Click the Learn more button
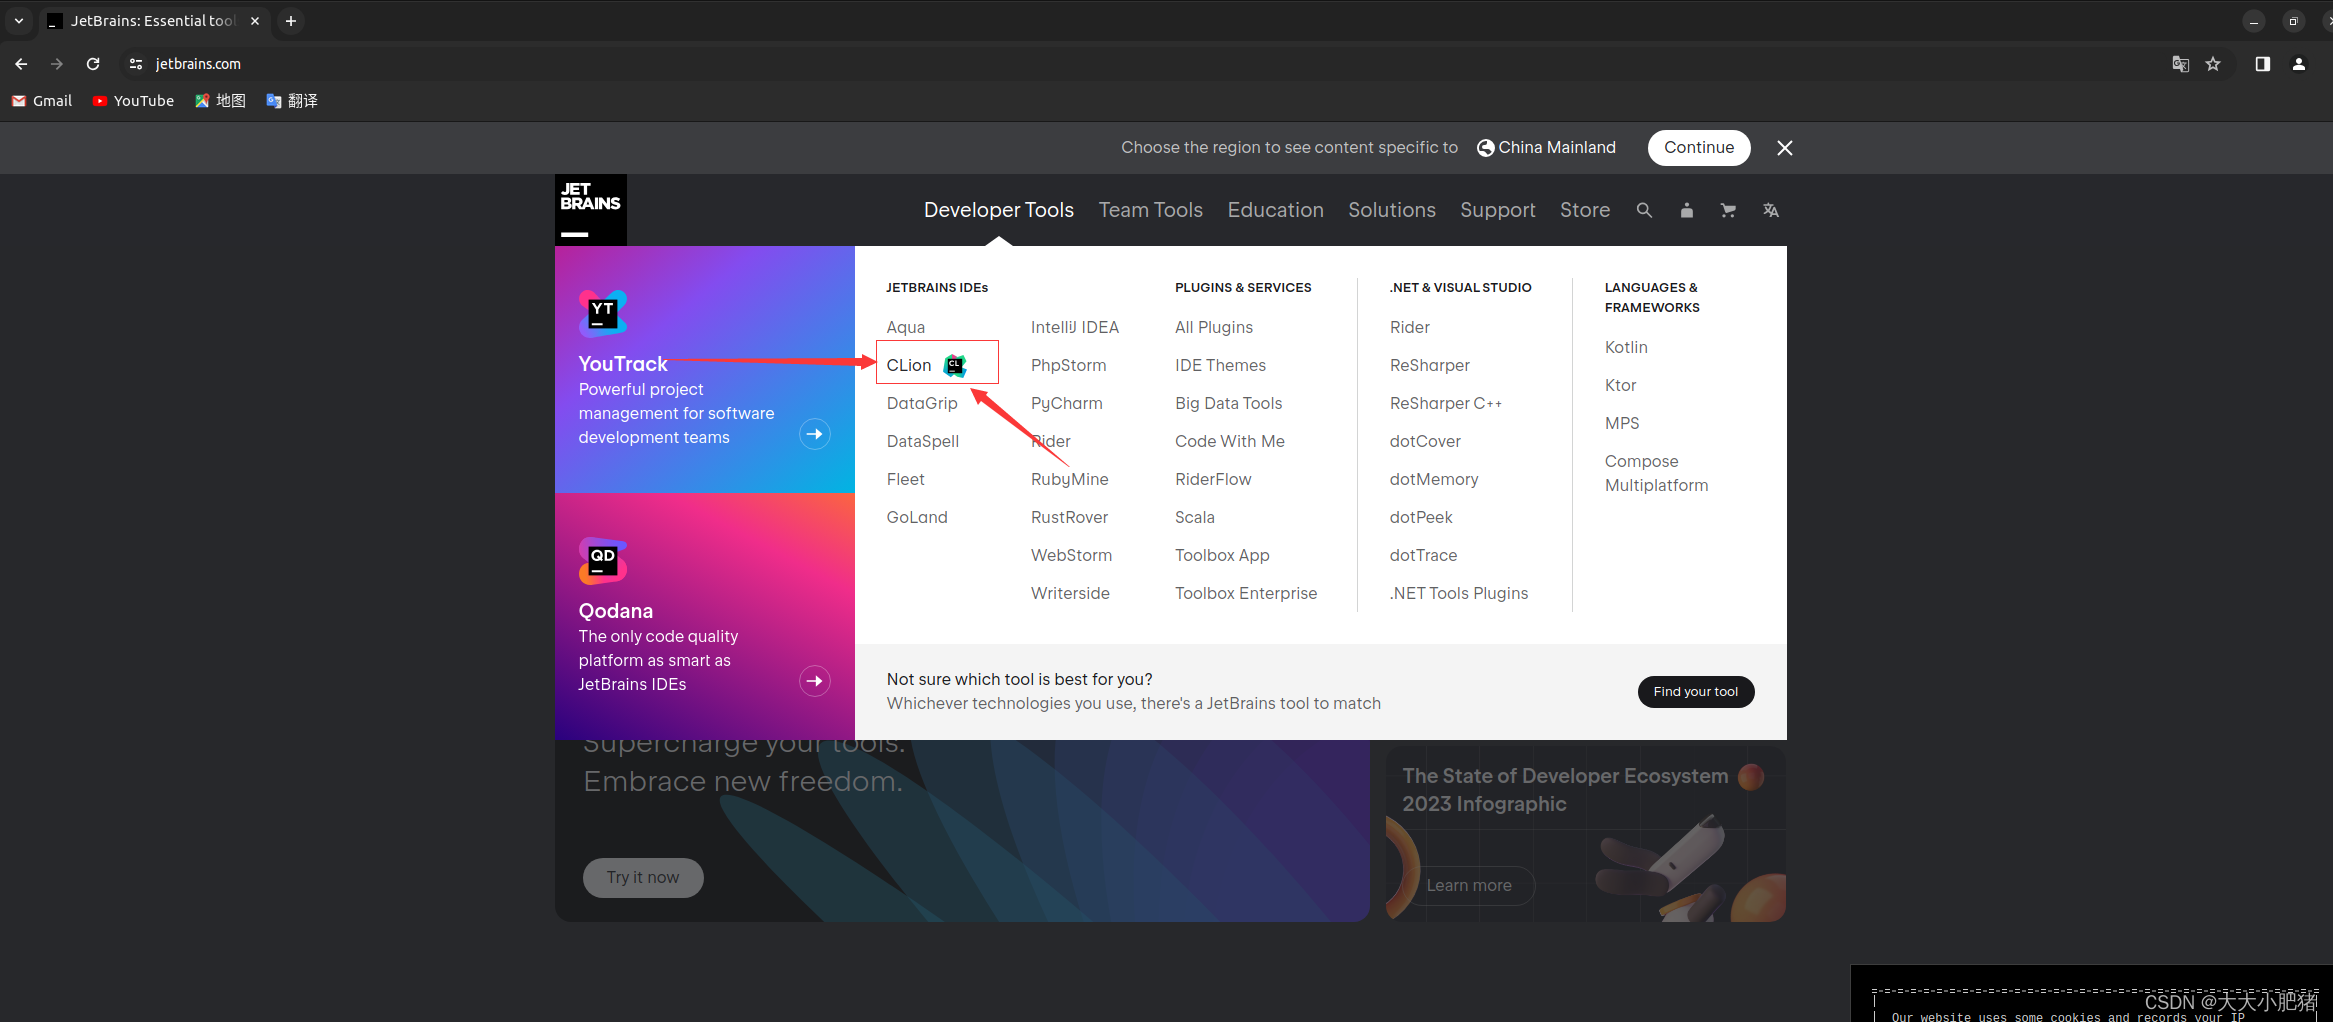This screenshot has height=1022, width=2333. [x=1469, y=886]
